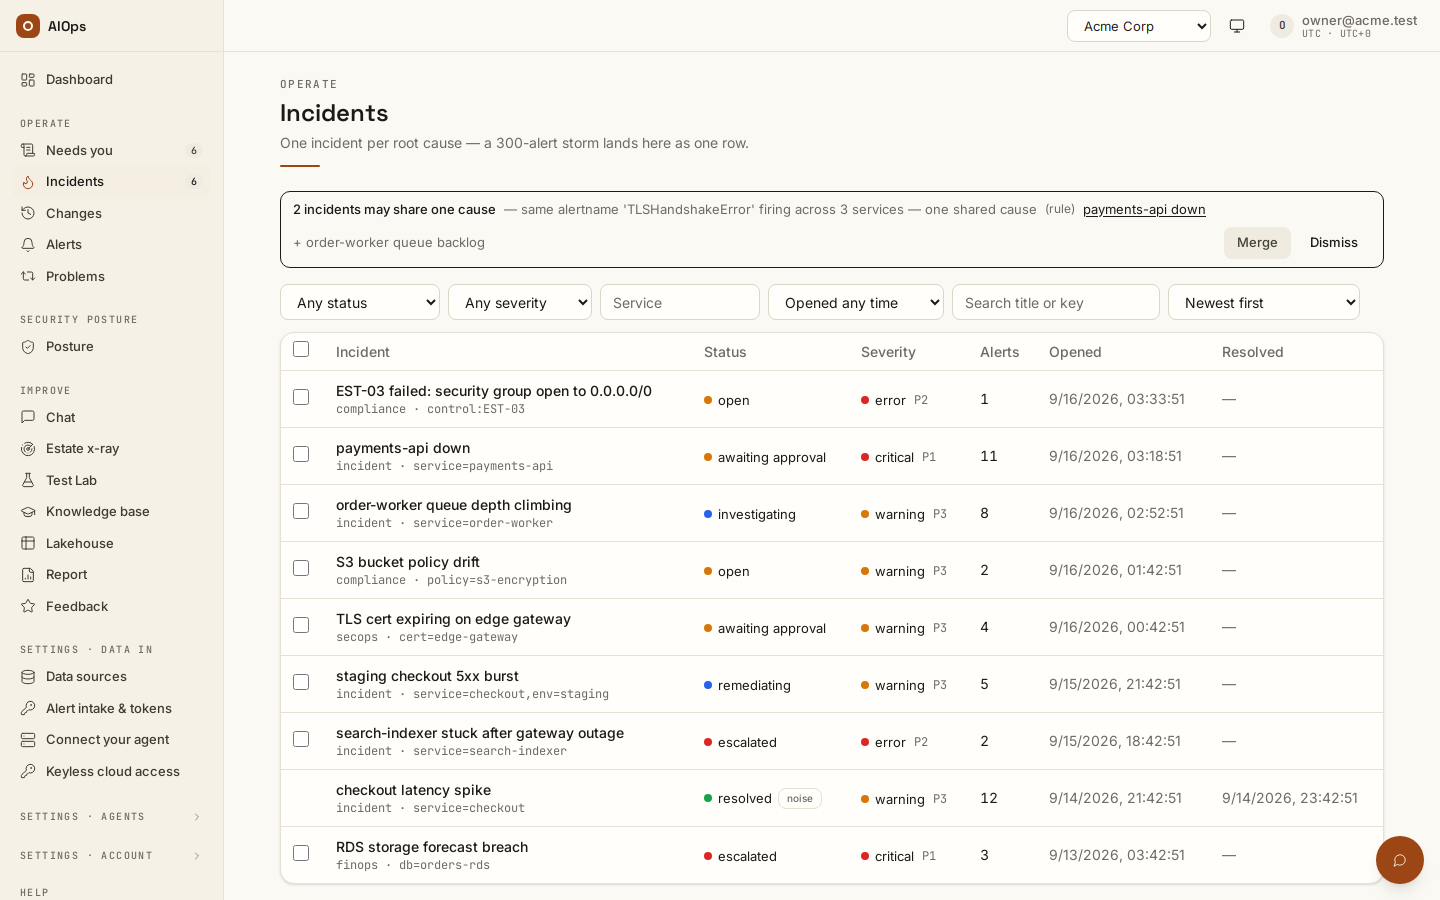Image resolution: width=1440 pixels, height=900 pixels.
Task: Click the Keyless cloud access key icon
Action: pos(28,771)
